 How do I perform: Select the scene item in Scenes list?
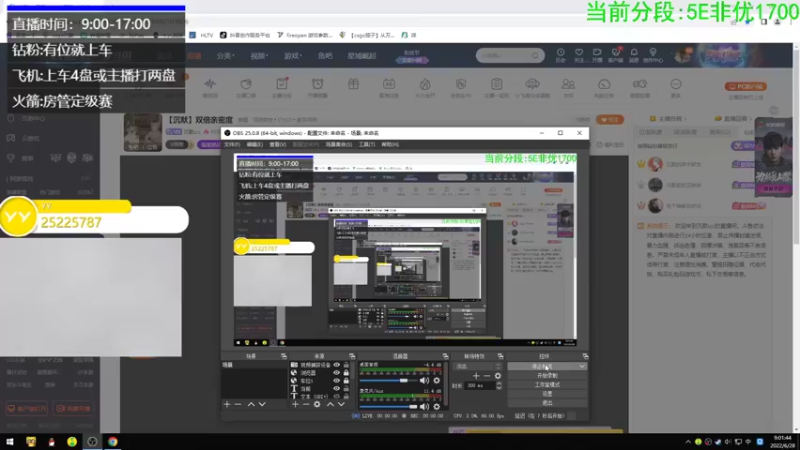click(254, 365)
